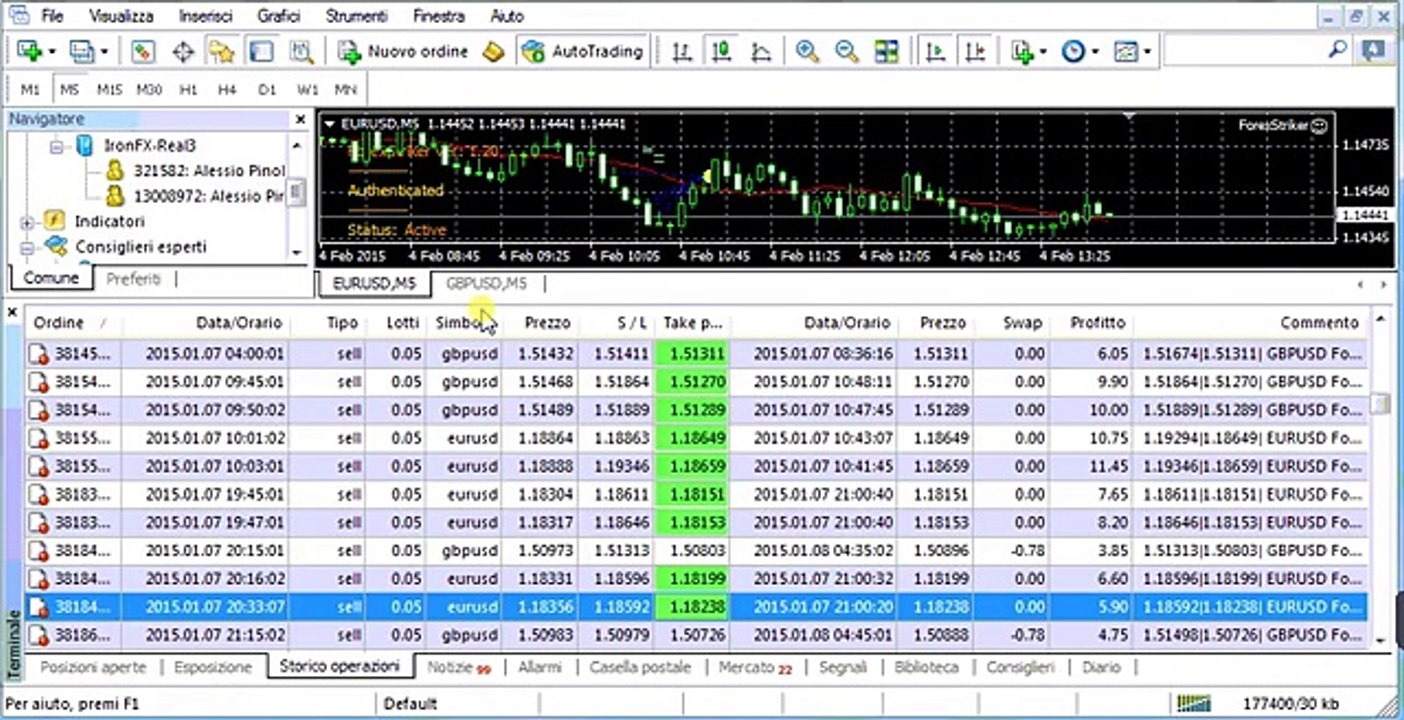The height and width of the screenshot is (720, 1404).
Task: Toggle the Terminal window icon
Action: tap(260, 51)
